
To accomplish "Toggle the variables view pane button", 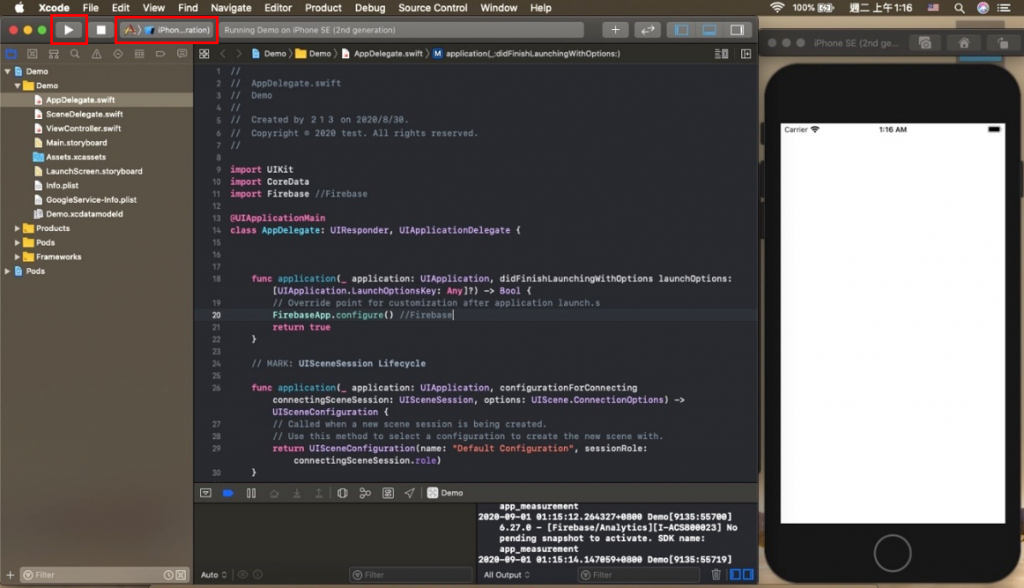I will [735, 575].
